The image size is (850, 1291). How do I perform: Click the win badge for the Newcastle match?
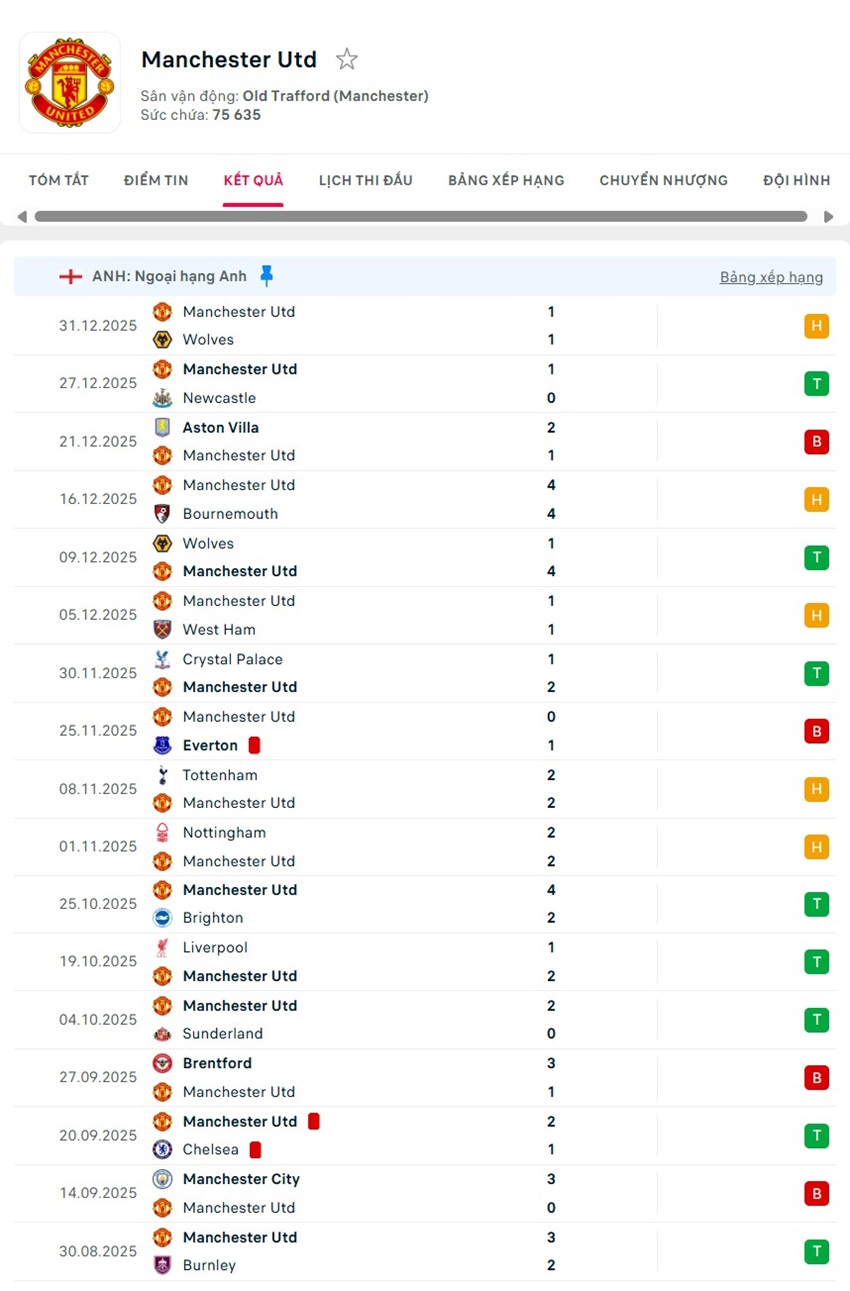(x=816, y=384)
